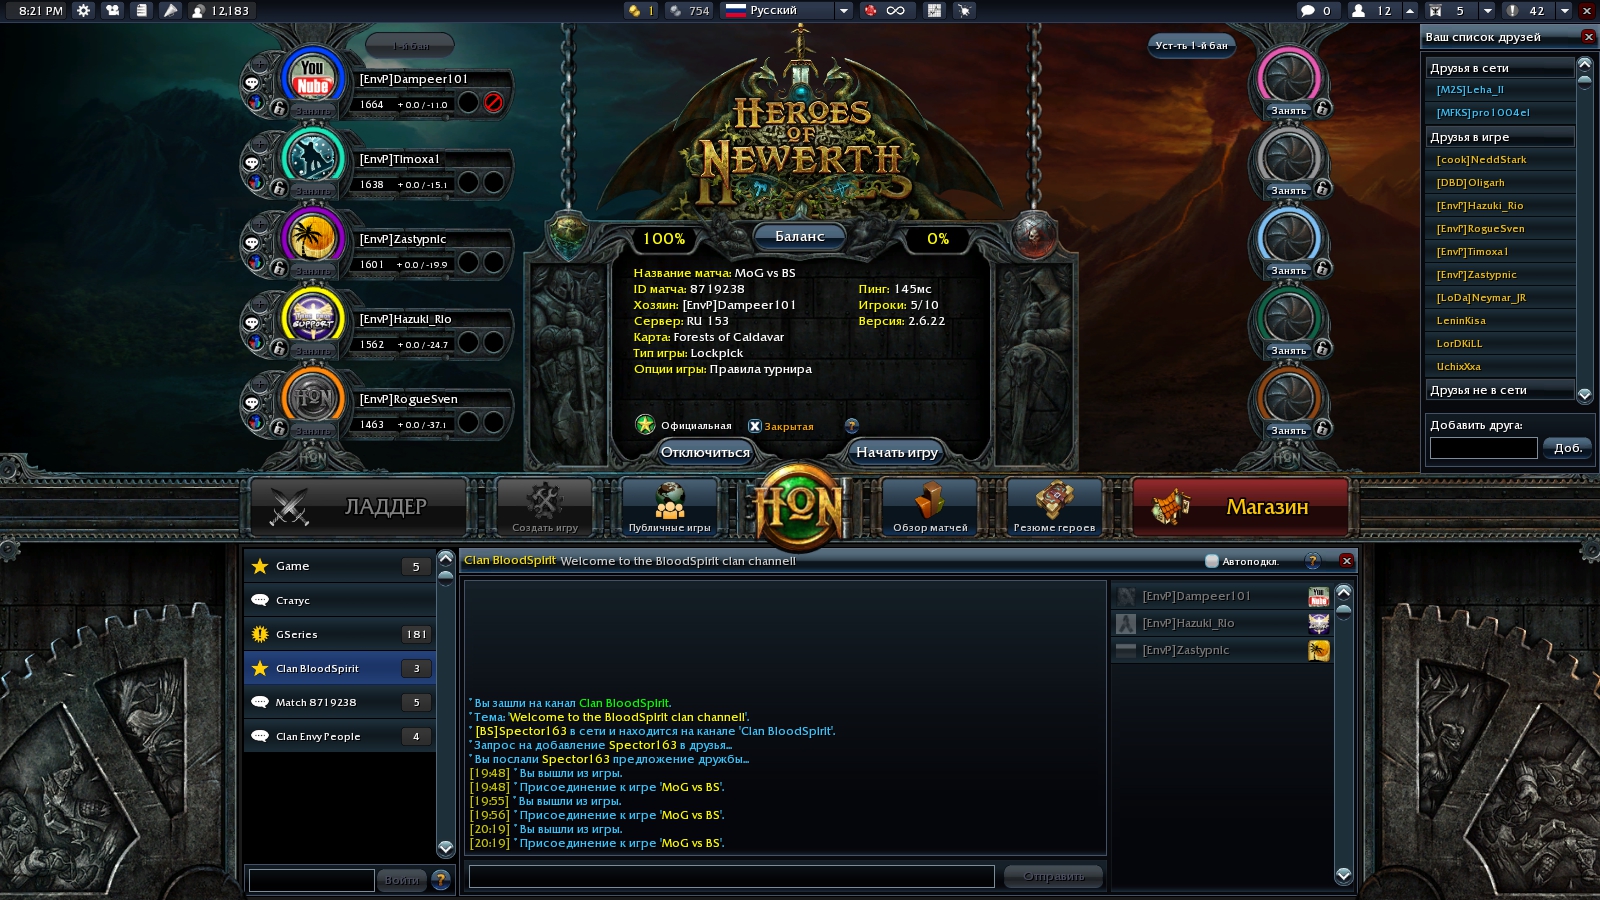
Task: Click Dampeer101's YouNube avatar
Action: point(313,77)
